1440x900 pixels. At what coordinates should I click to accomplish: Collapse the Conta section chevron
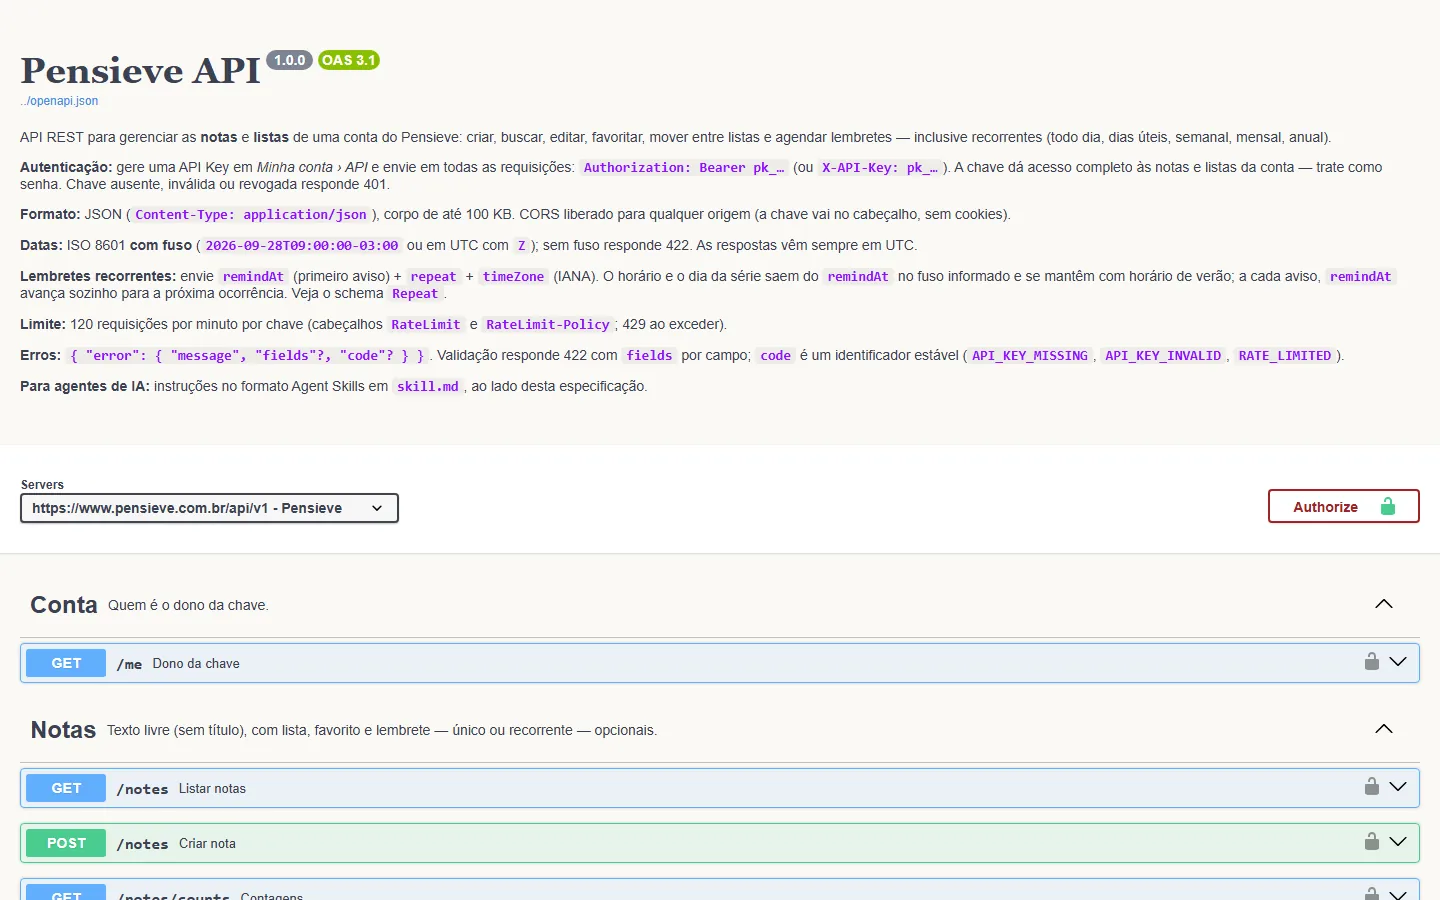coord(1384,604)
